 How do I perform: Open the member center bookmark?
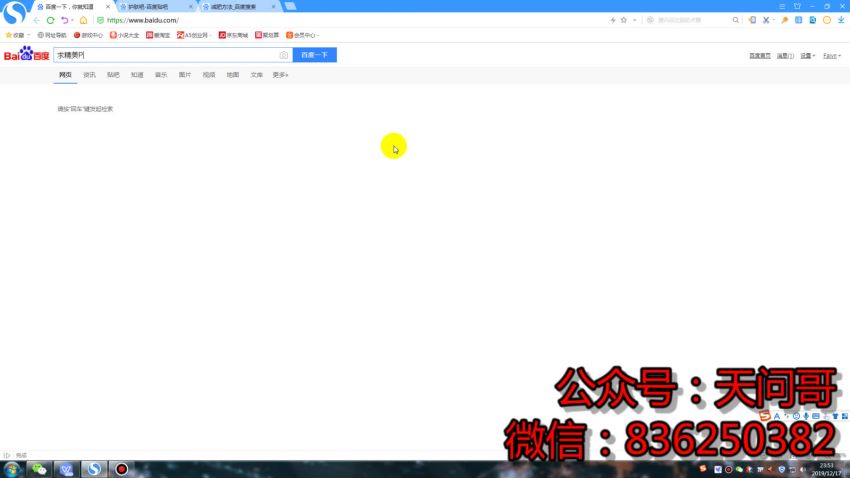[x=301, y=35]
